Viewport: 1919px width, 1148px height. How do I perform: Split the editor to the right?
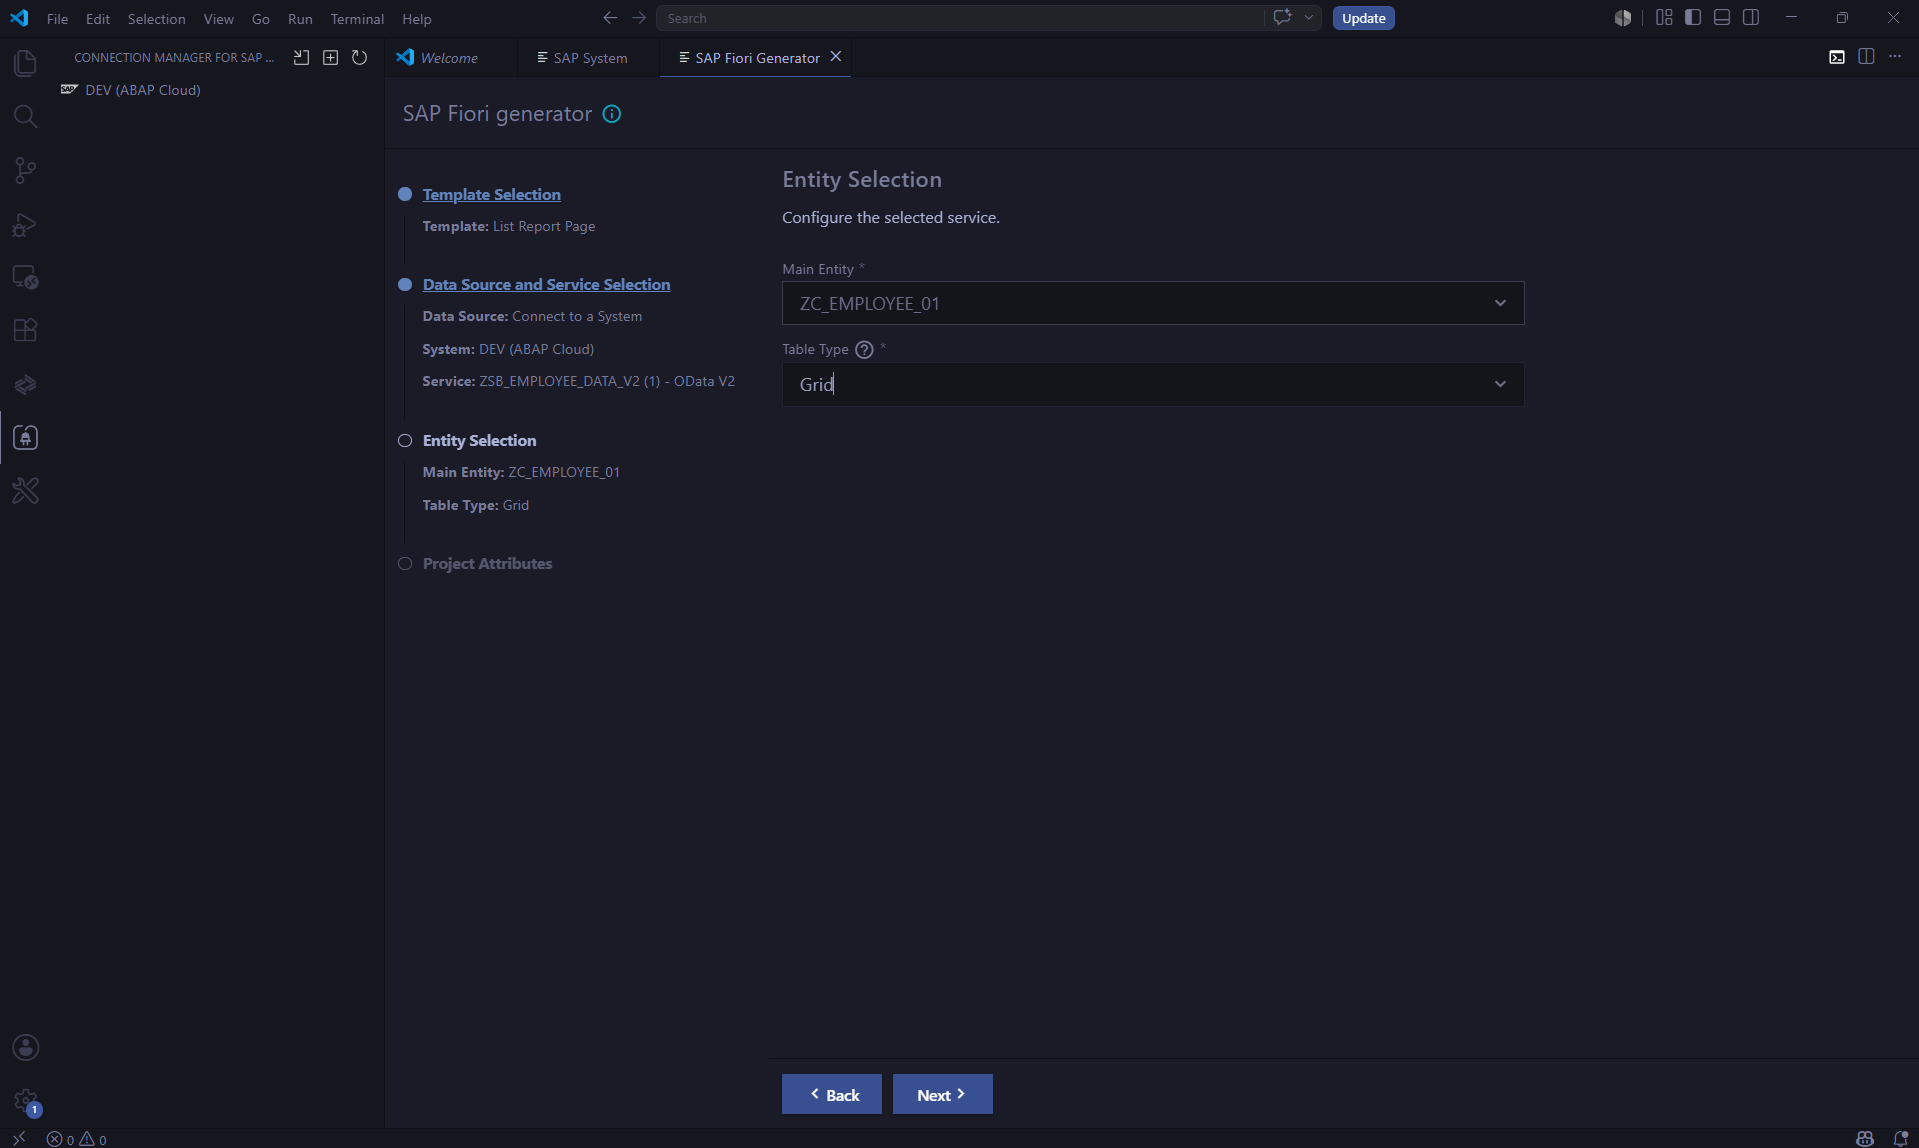point(1866,57)
